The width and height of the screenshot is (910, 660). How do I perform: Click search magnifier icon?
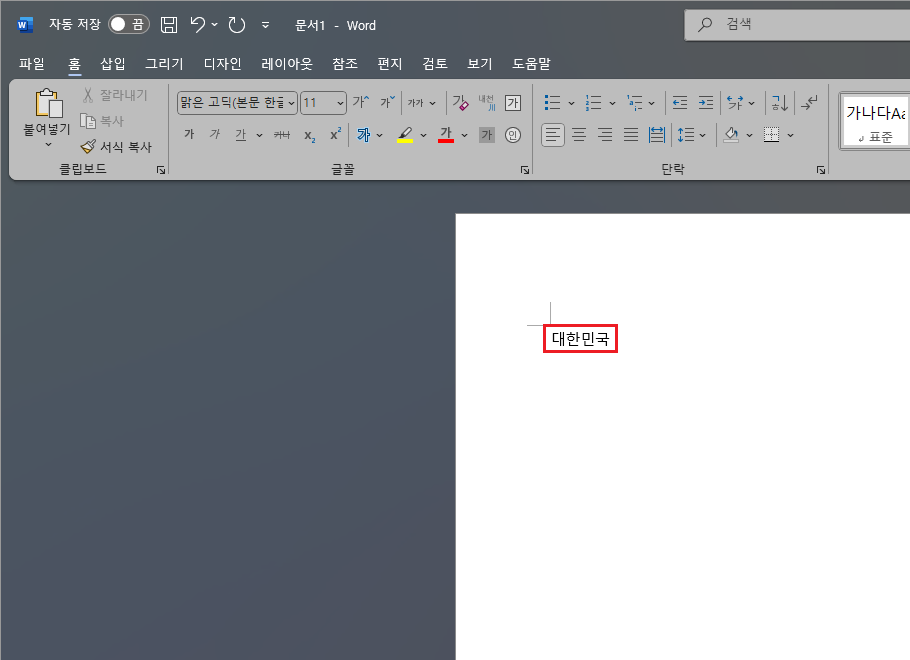(705, 24)
